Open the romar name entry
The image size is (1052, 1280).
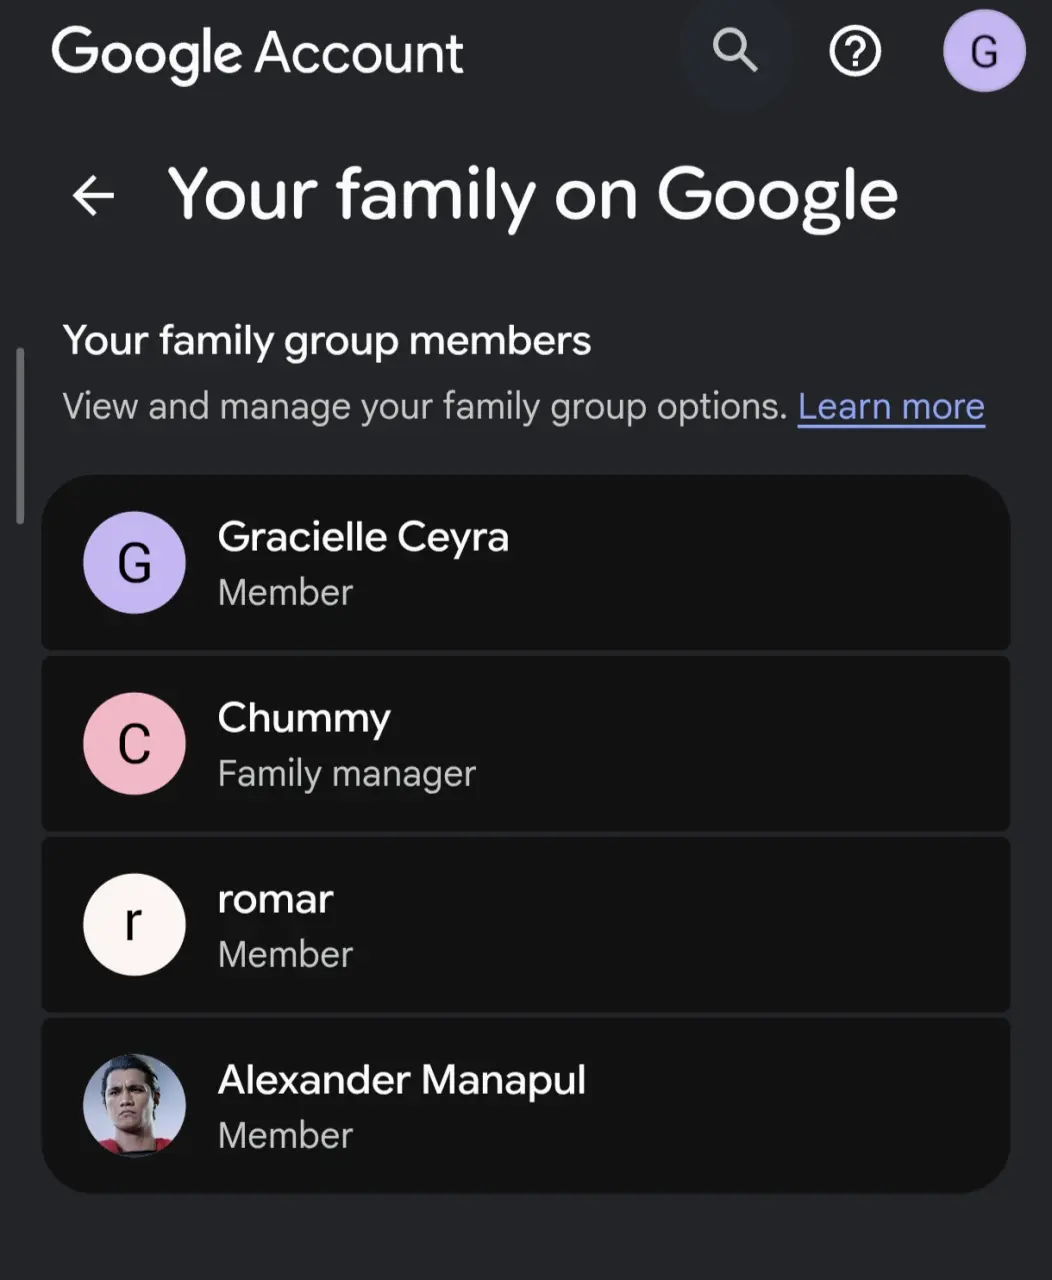[275, 900]
